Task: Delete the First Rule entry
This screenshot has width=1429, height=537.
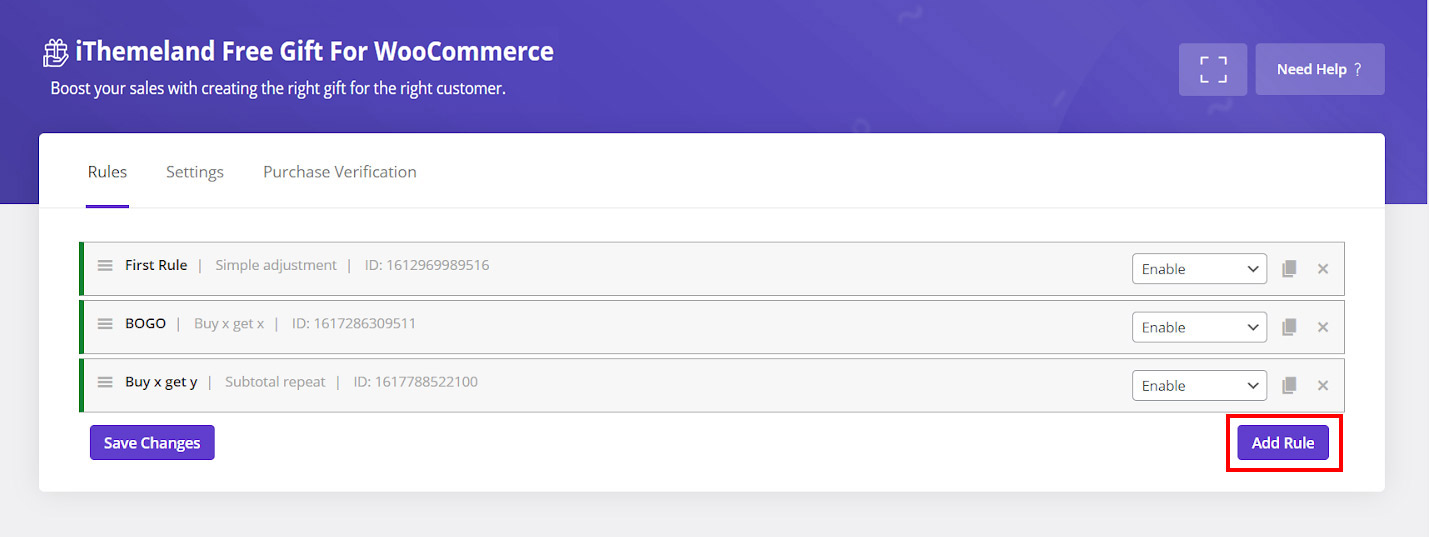Action: pos(1323,269)
